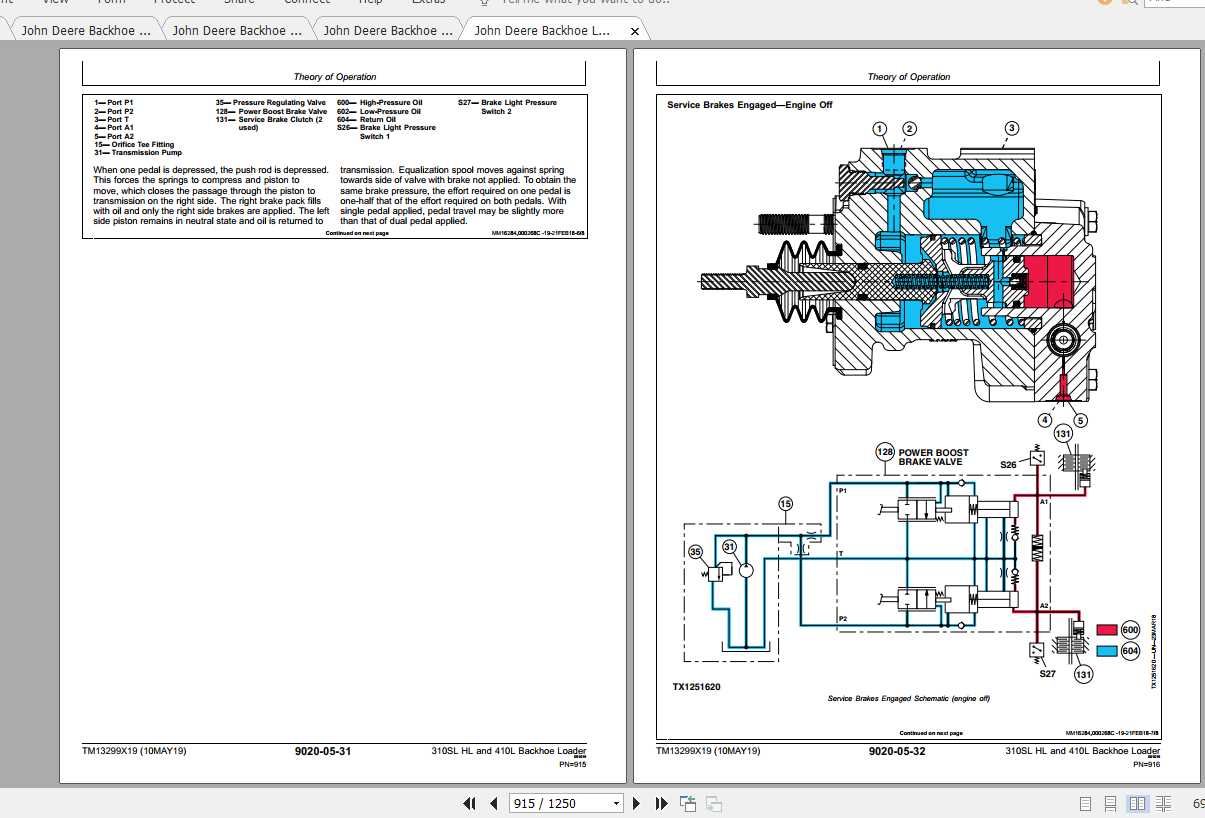The height and width of the screenshot is (818, 1205).
Task: Toggle facing two-page view mode
Action: 1137,803
